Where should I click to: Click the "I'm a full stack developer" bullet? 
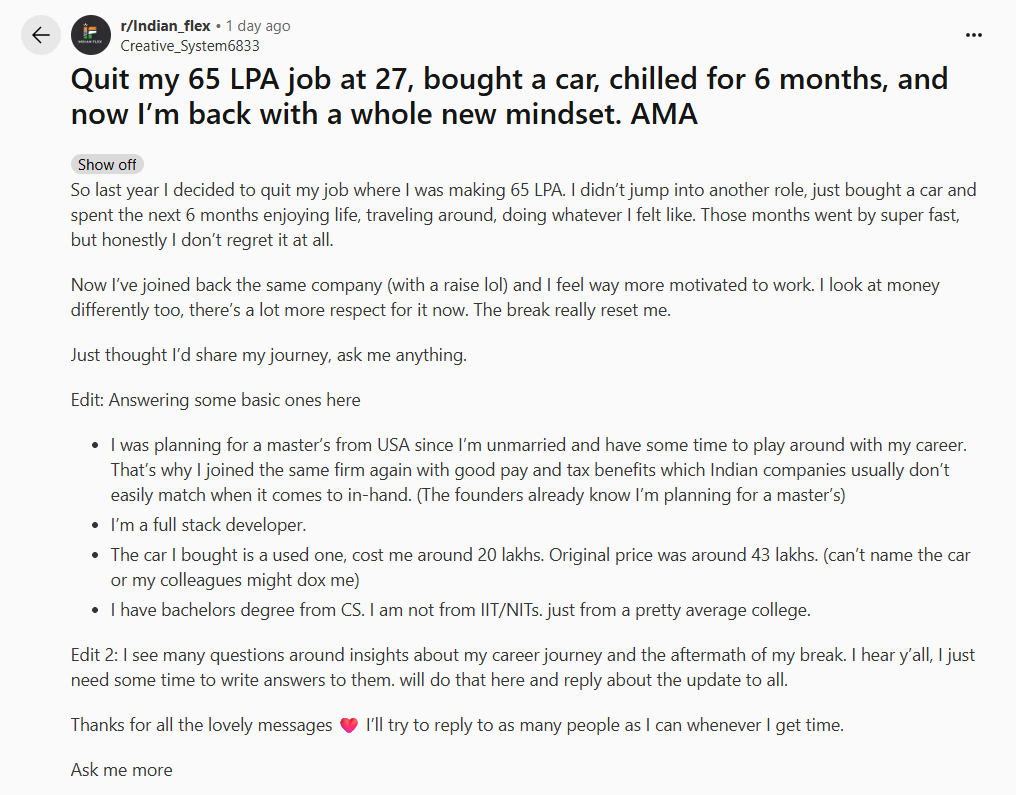(x=208, y=525)
